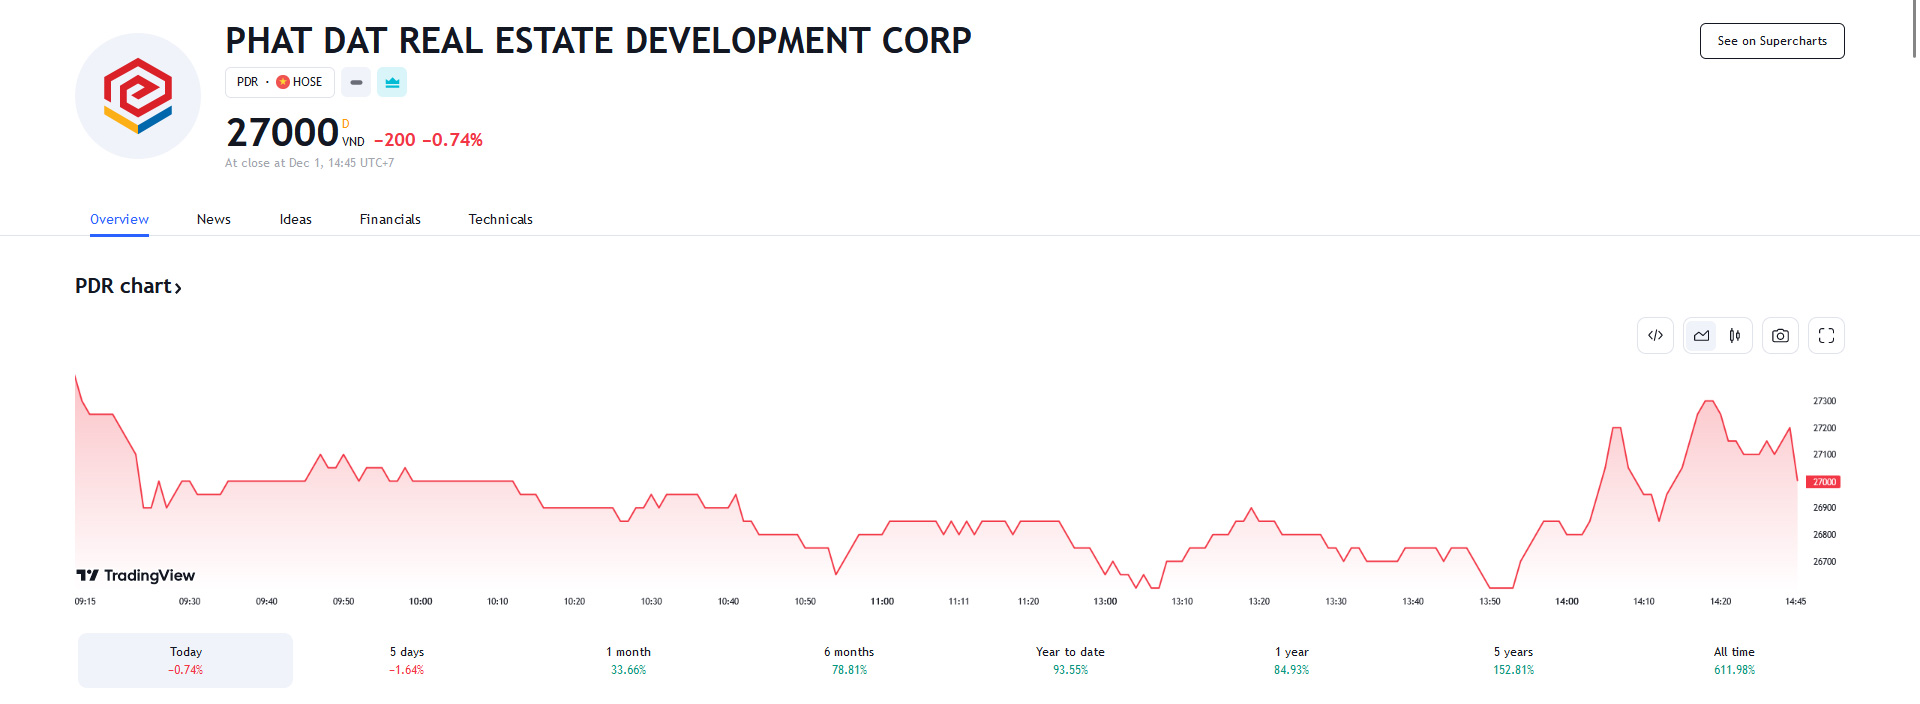Go to the Technicals tab
This screenshot has height=704, width=1920.
coord(500,219)
